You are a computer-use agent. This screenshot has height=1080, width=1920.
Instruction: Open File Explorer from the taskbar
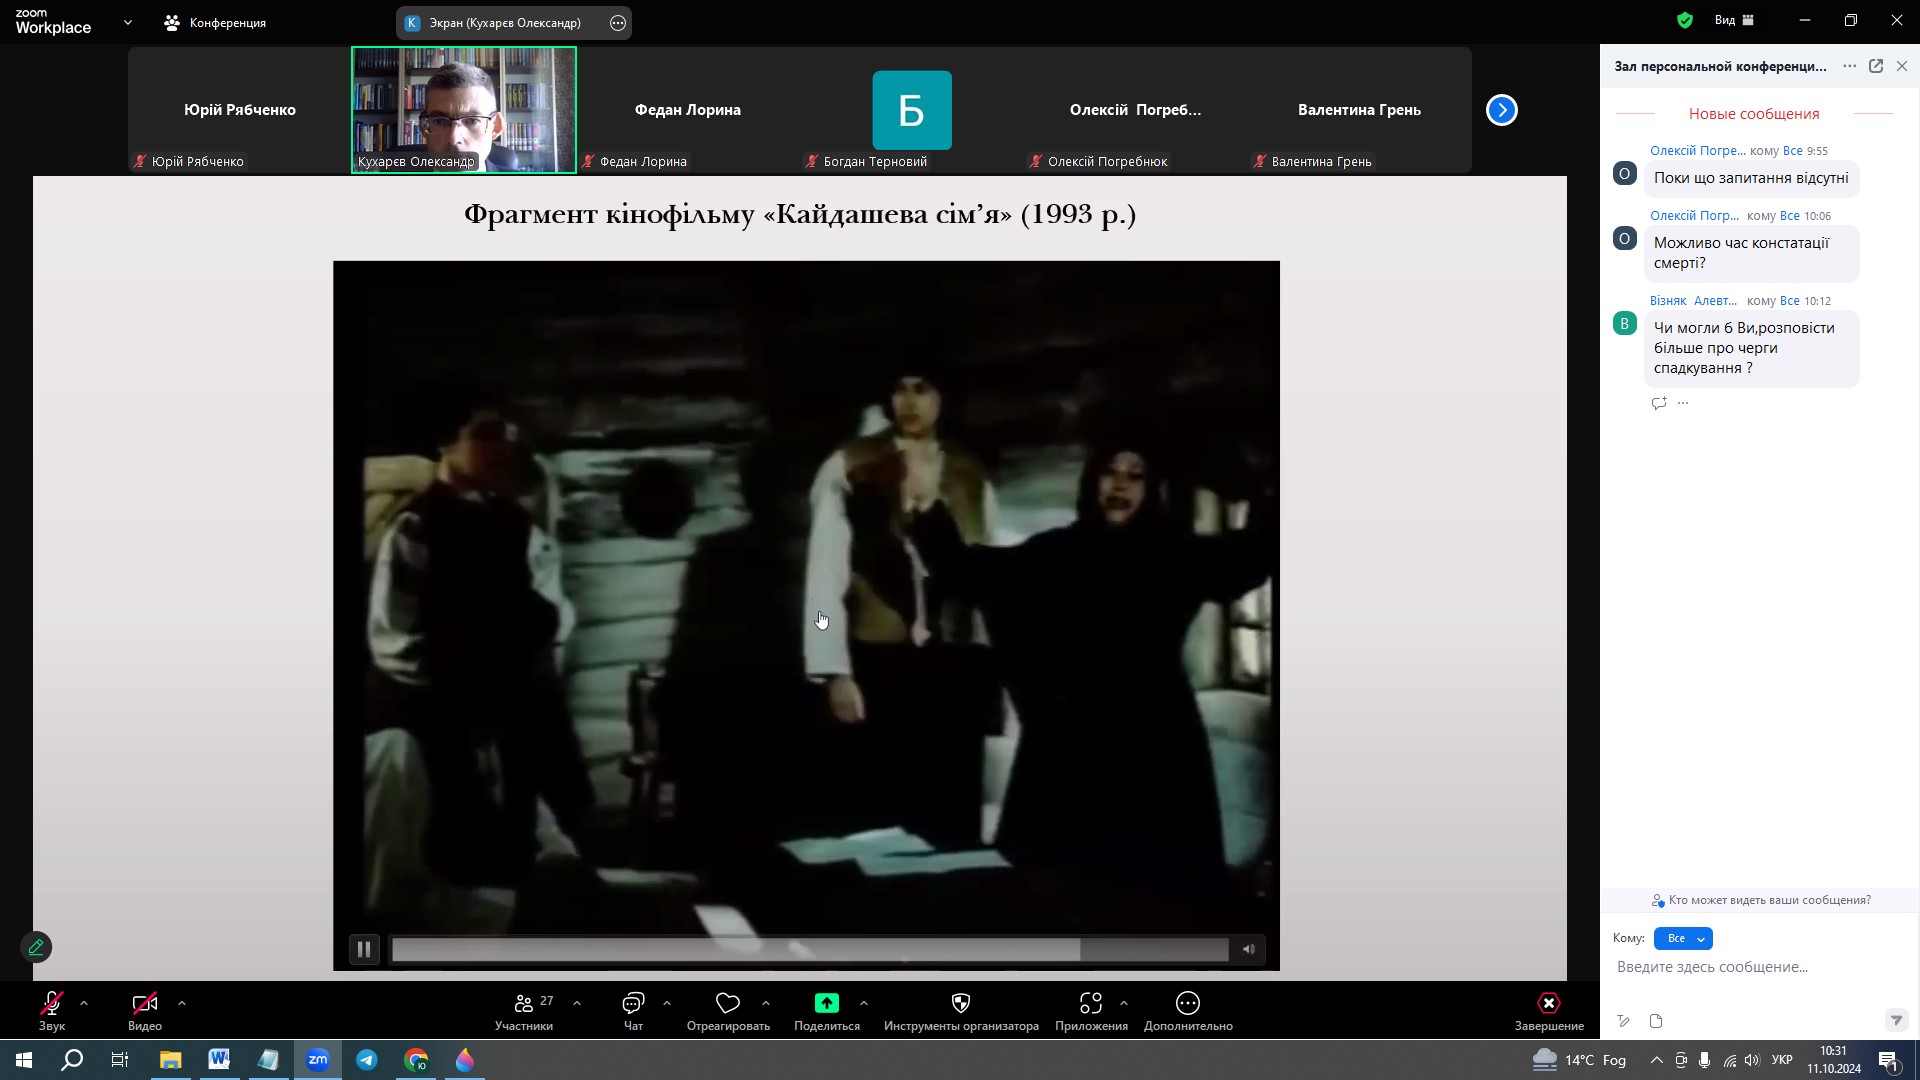pyautogui.click(x=170, y=1060)
